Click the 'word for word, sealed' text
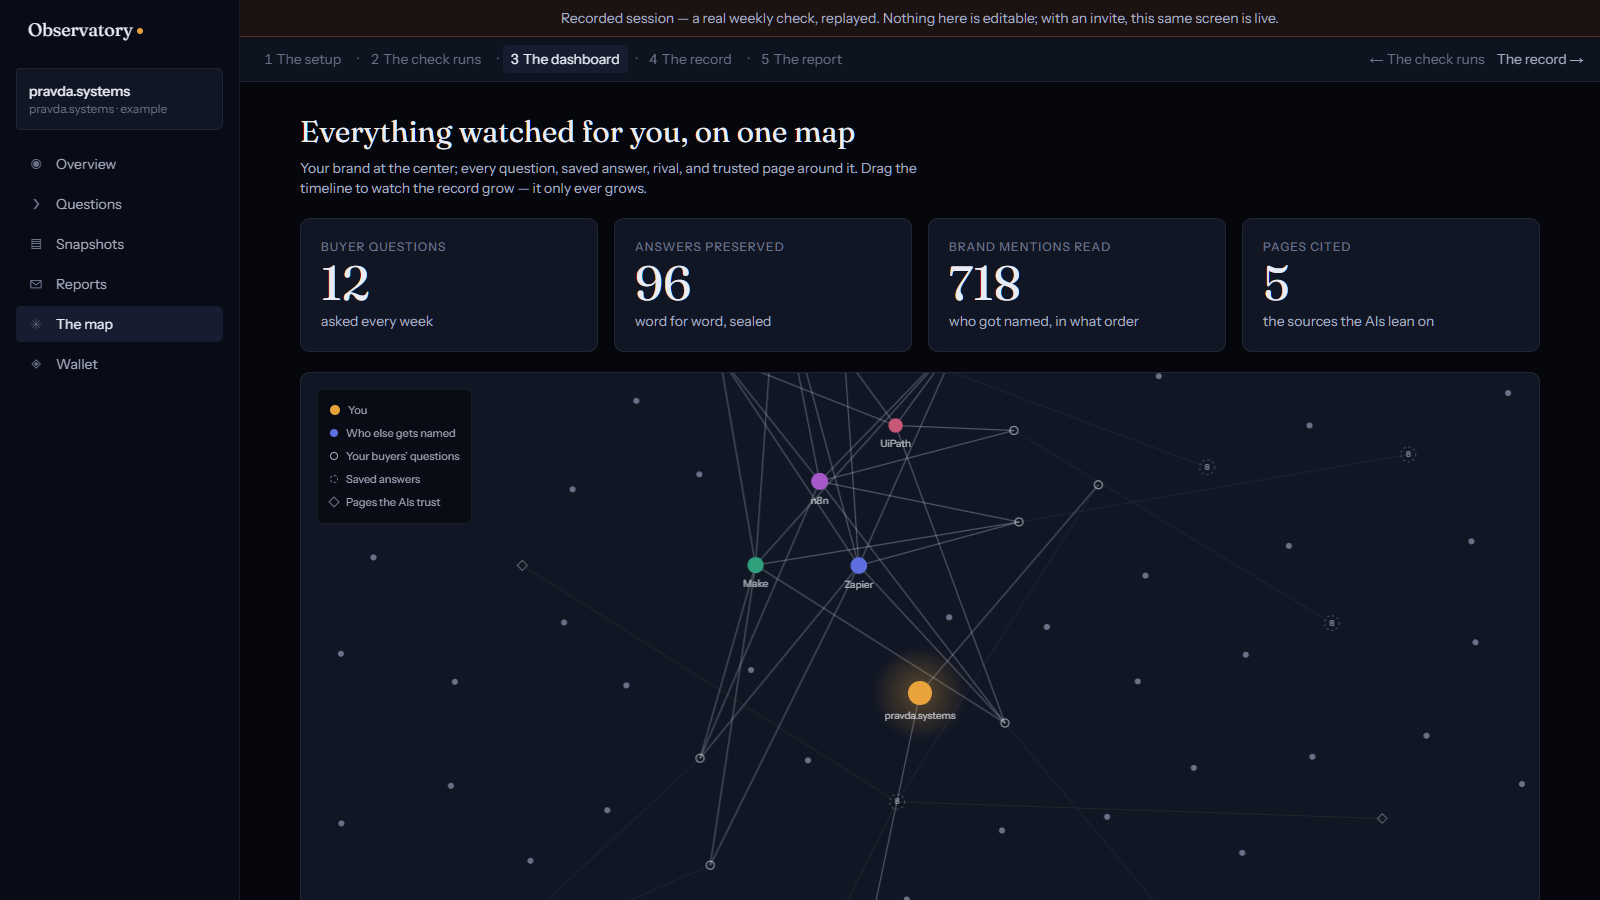 click(703, 321)
